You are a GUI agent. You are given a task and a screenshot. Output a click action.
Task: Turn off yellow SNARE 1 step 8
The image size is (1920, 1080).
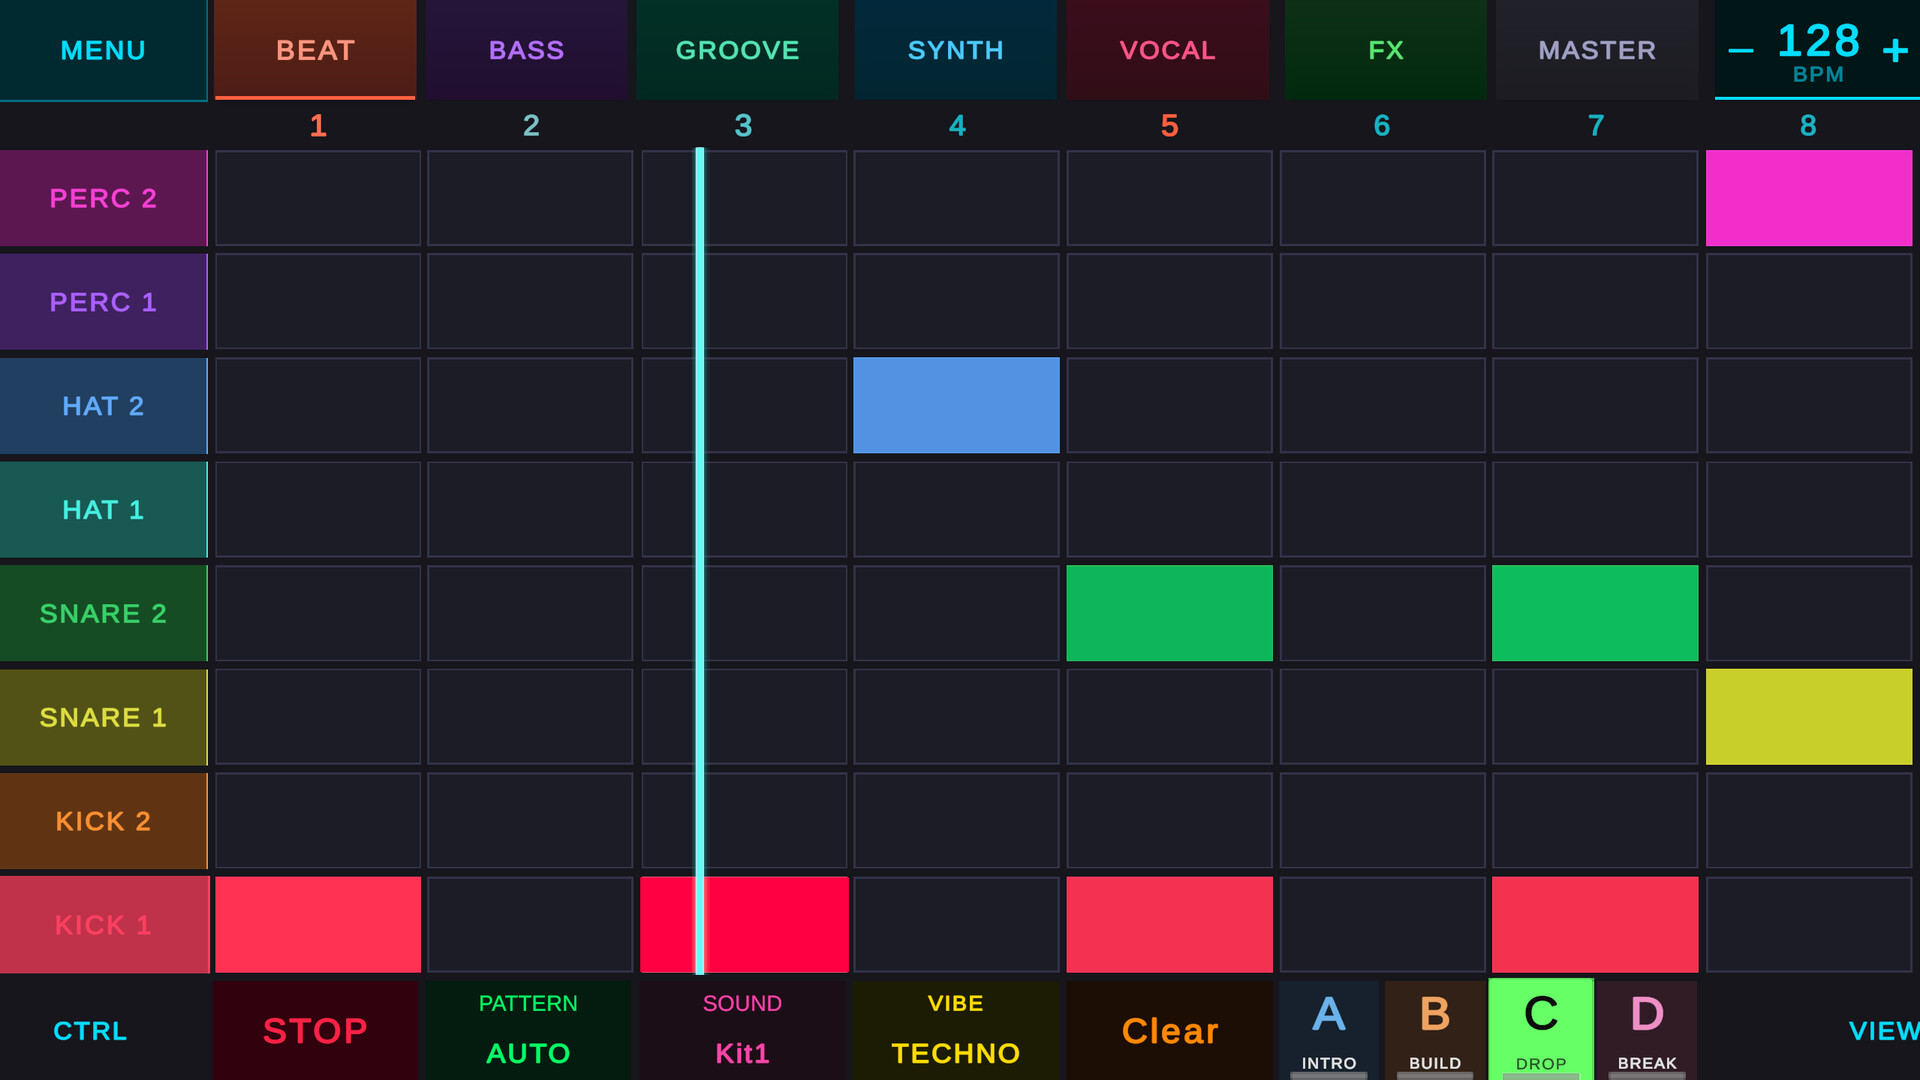[1808, 717]
